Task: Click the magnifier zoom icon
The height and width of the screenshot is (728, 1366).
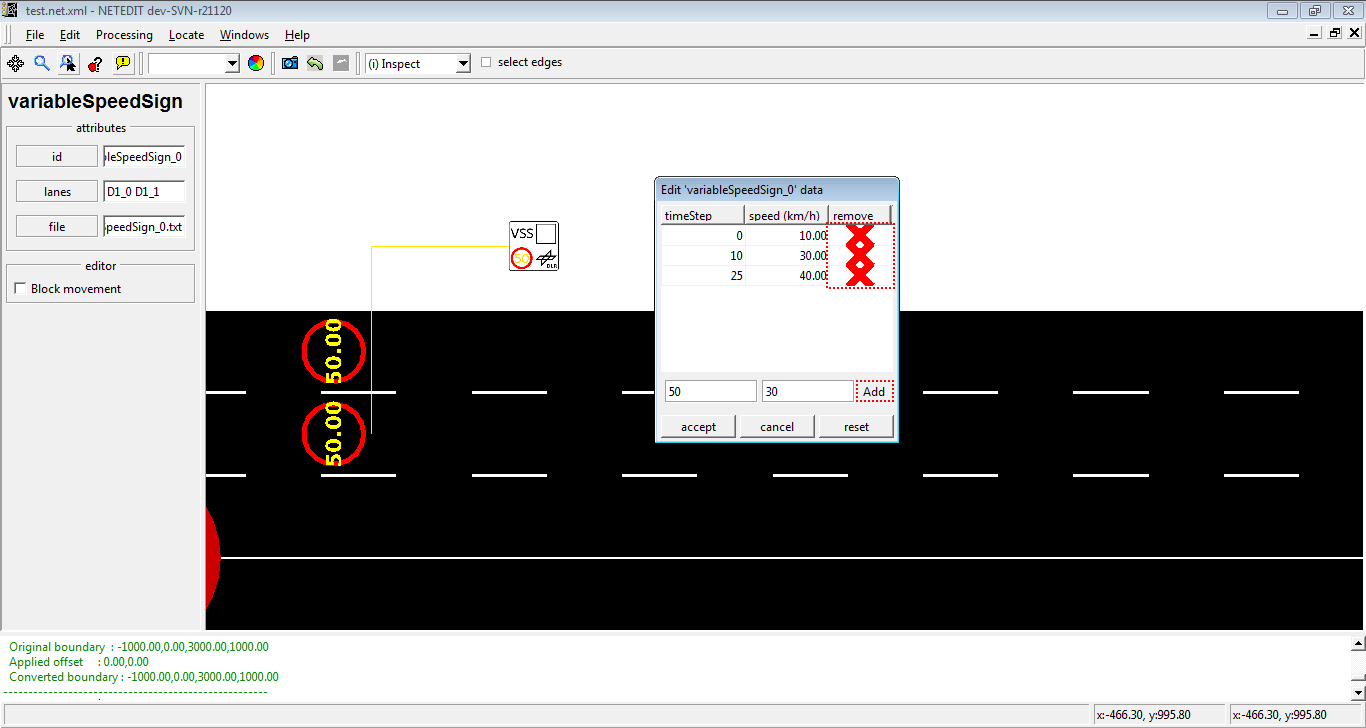Action: 41,63
